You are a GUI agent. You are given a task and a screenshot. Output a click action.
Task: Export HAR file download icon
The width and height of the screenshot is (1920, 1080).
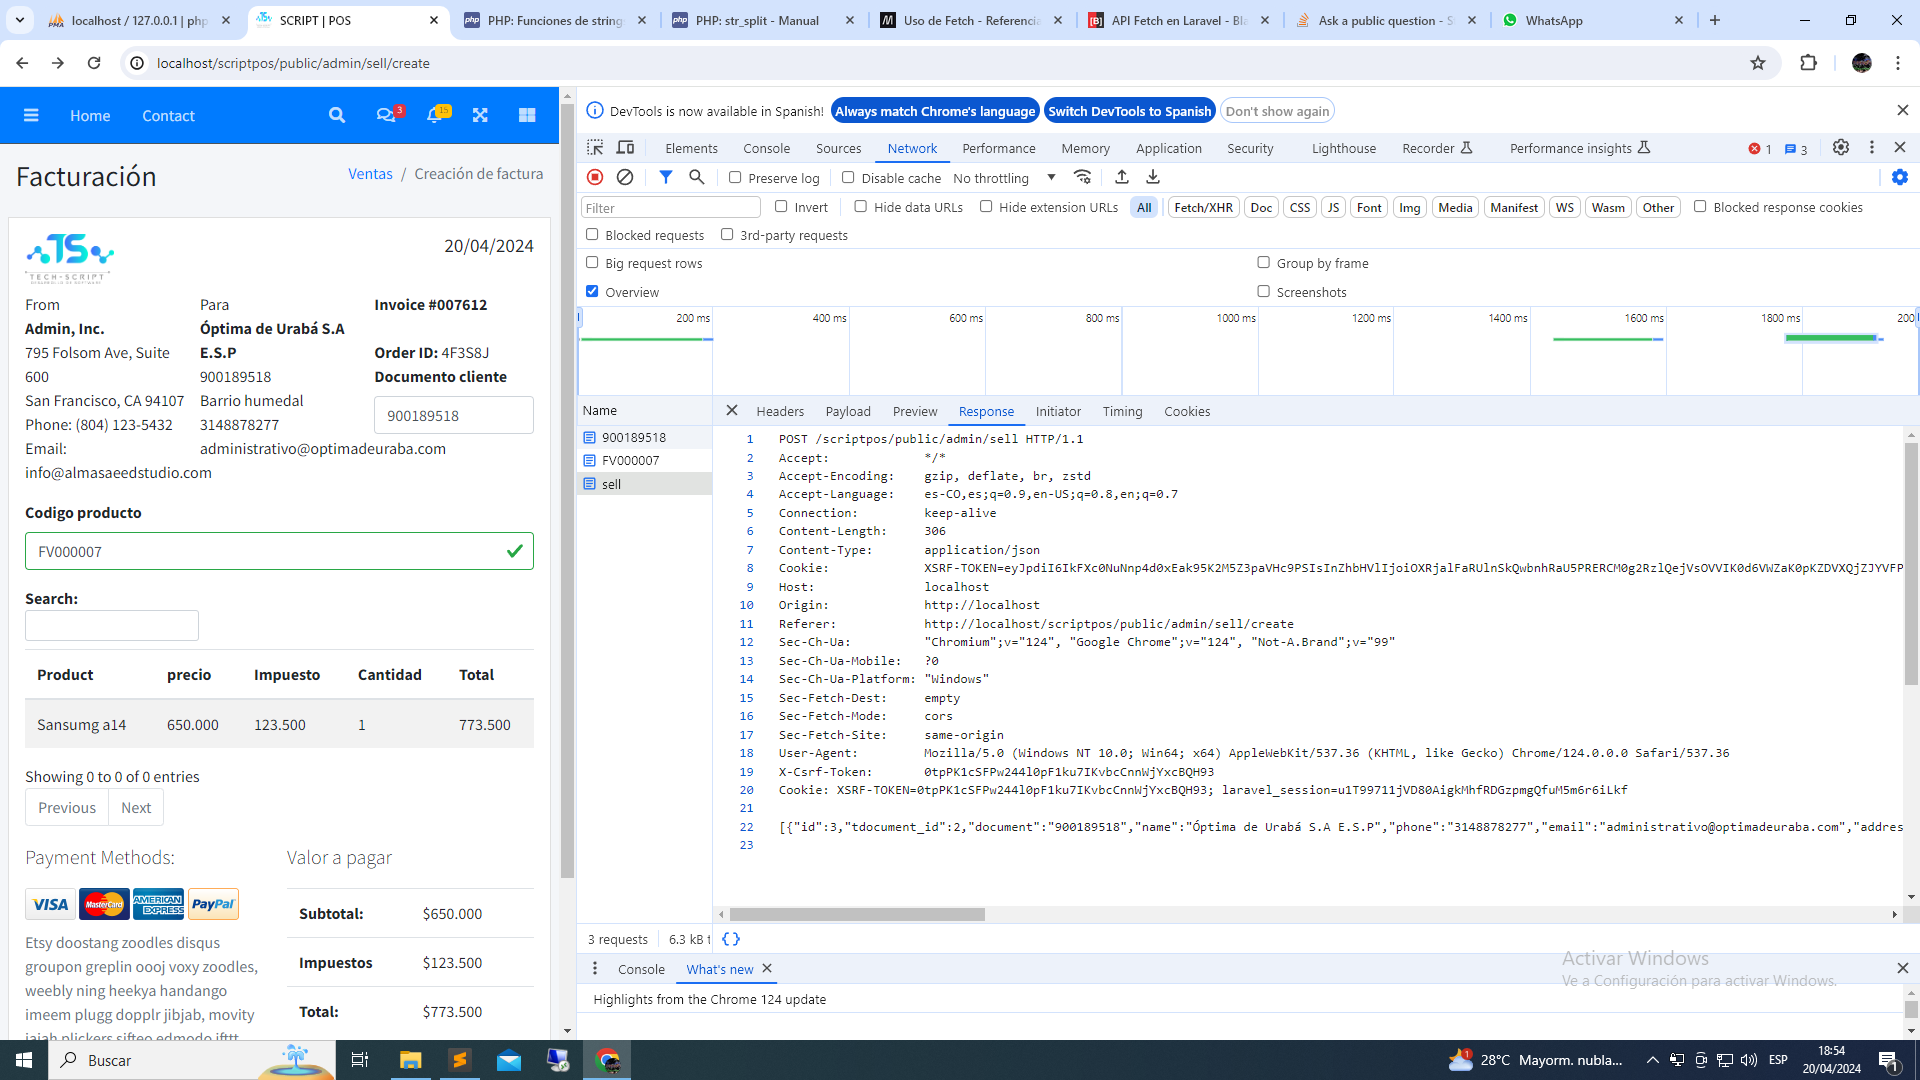click(x=1153, y=177)
